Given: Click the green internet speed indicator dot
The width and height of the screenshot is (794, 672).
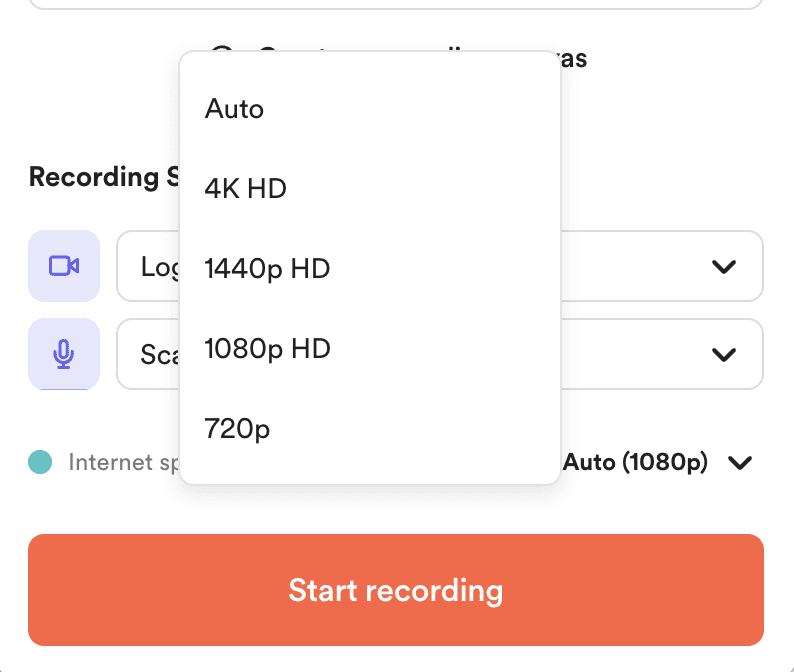Looking at the screenshot, I should coord(40,462).
